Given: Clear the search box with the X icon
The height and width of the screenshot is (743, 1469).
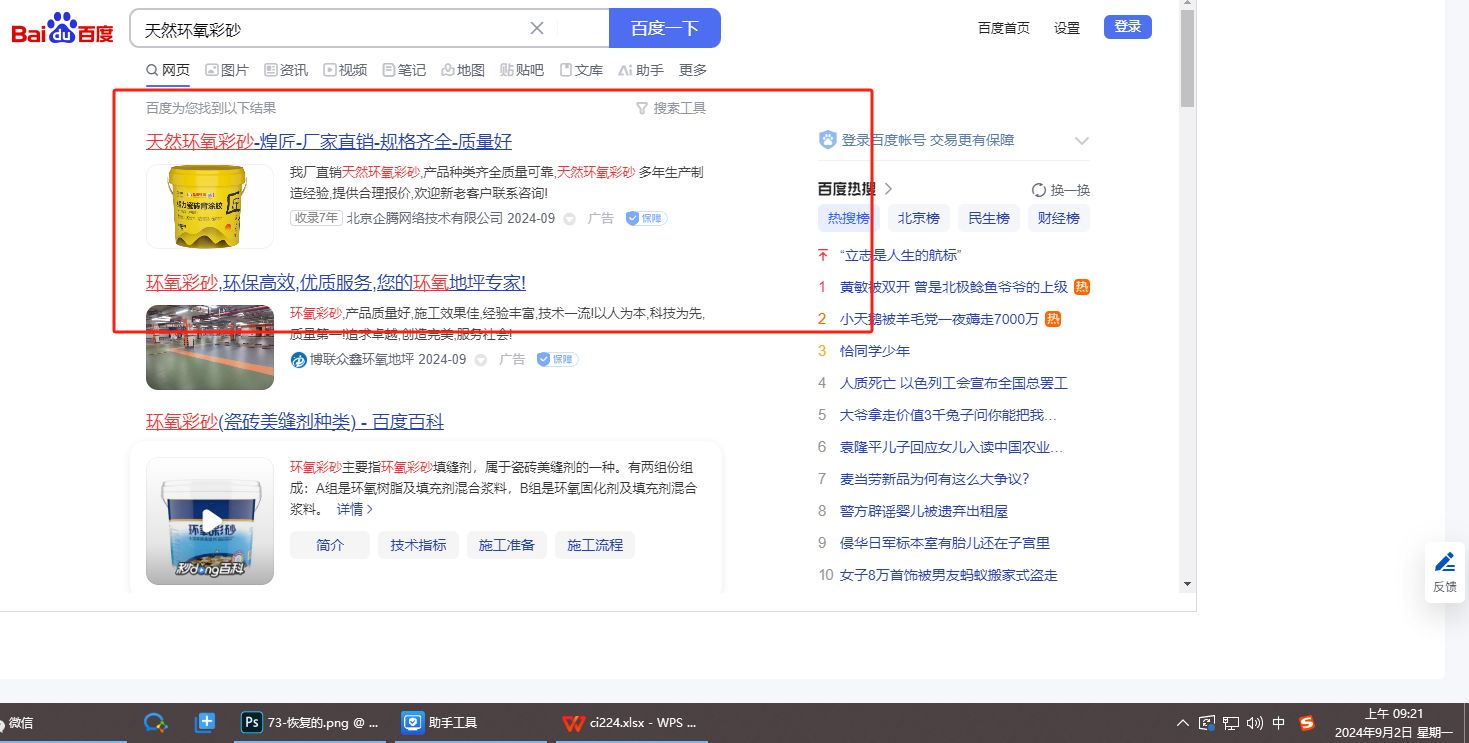Looking at the screenshot, I should click(x=537, y=28).
